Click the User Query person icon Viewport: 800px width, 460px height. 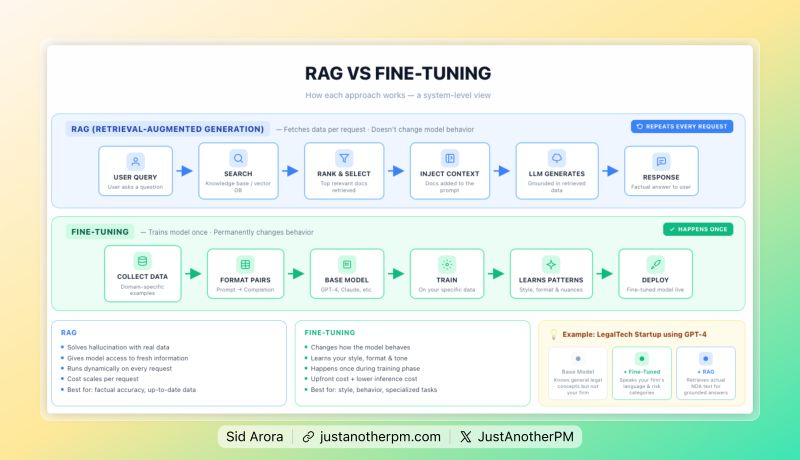click(x=135, y=162)
